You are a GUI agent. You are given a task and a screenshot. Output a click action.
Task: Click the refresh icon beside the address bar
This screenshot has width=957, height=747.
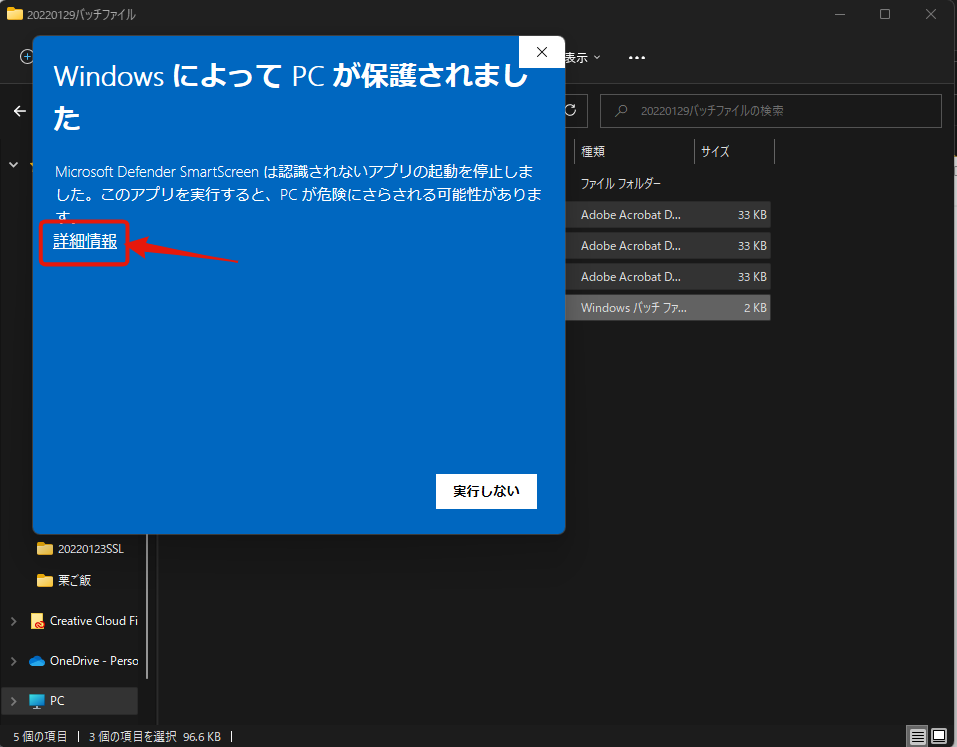[570, 111]
